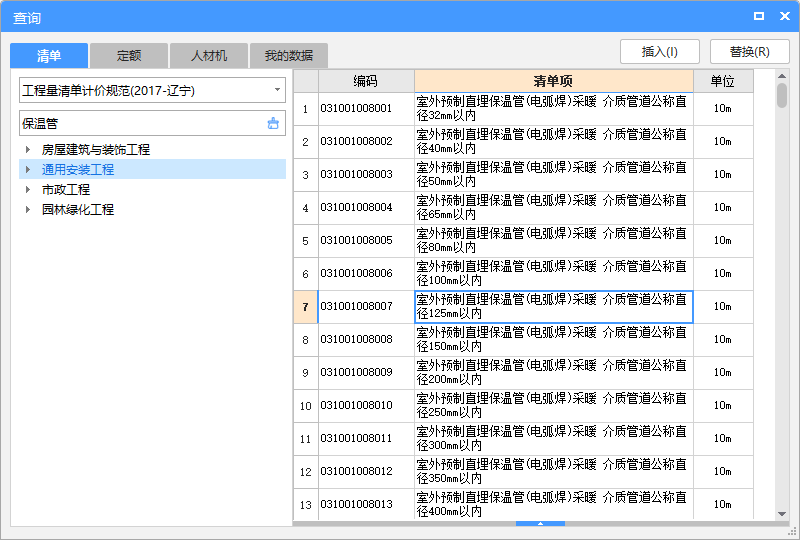Select the 径32mm以内 item description
This screenshot has width=800, height=540.
(x=554, y=108)
